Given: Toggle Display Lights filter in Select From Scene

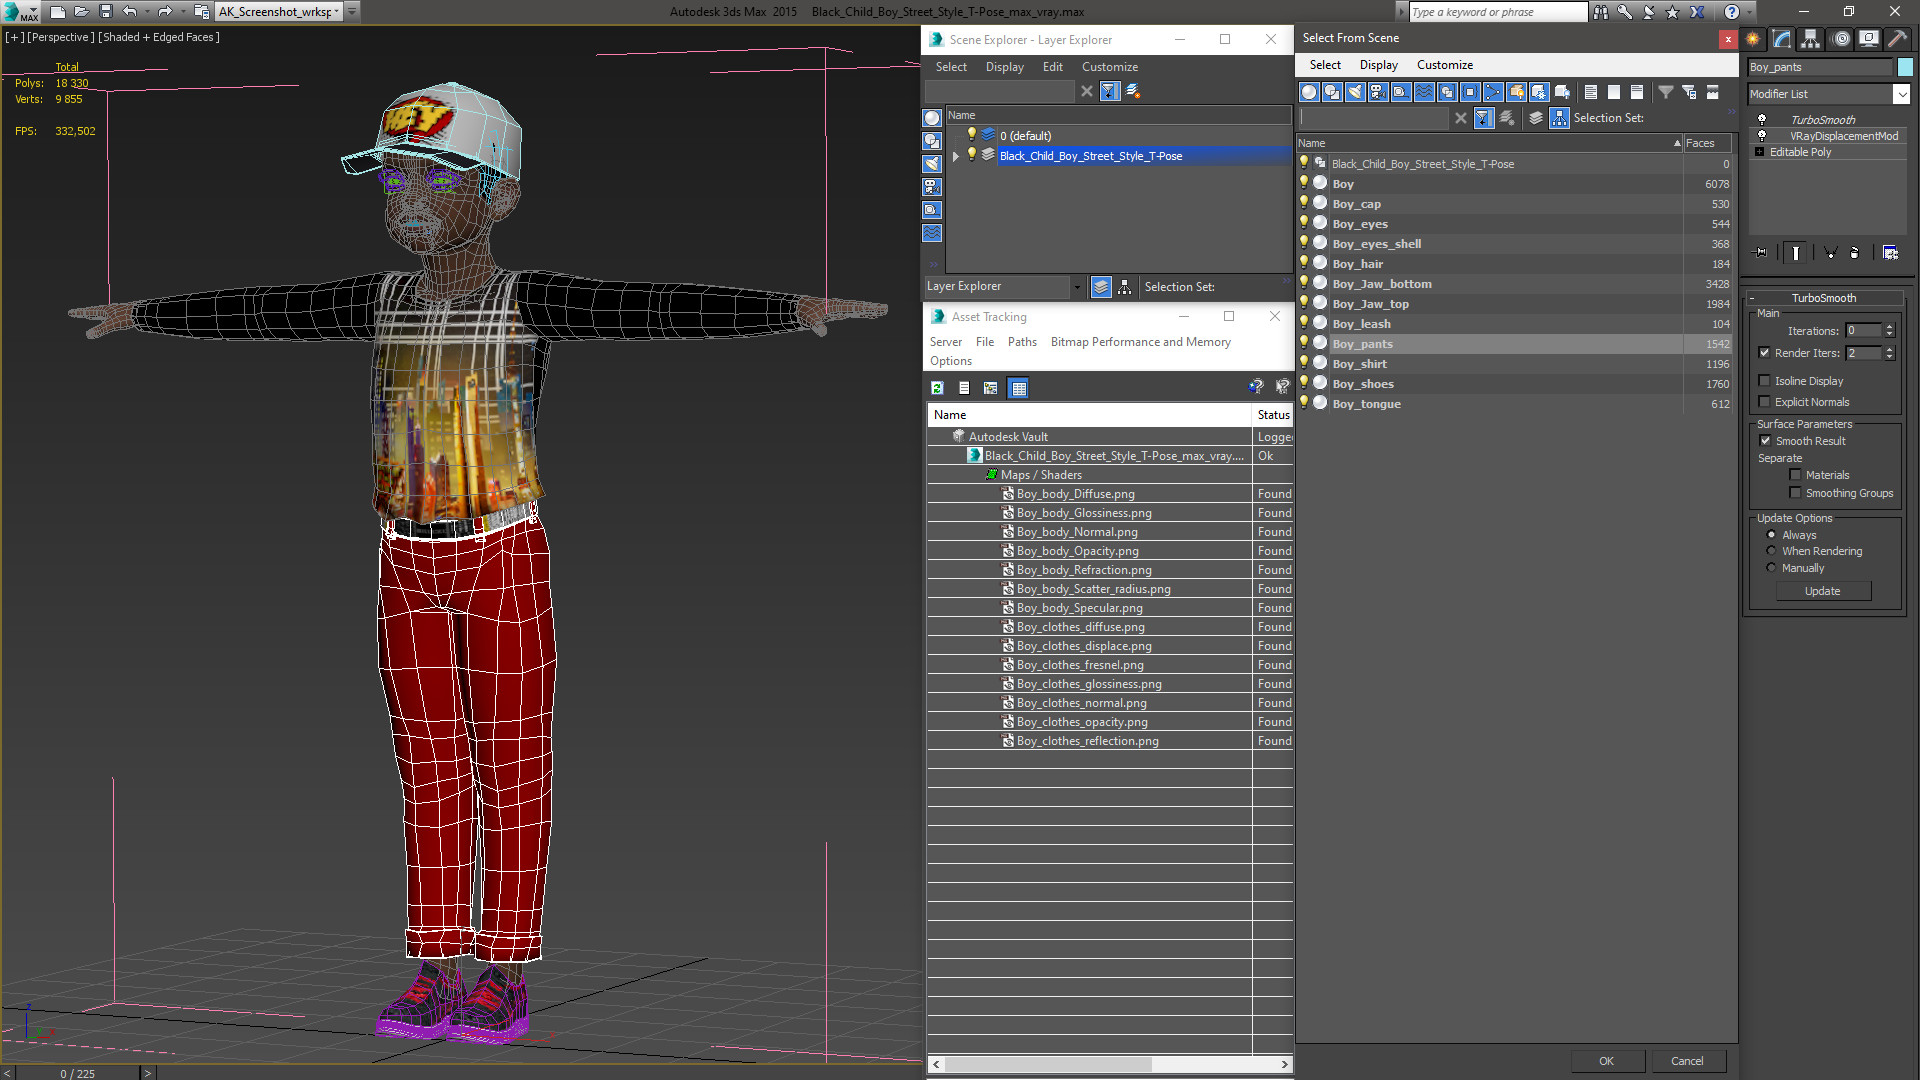Looking at the screenshot, I should coord(1355,92).
